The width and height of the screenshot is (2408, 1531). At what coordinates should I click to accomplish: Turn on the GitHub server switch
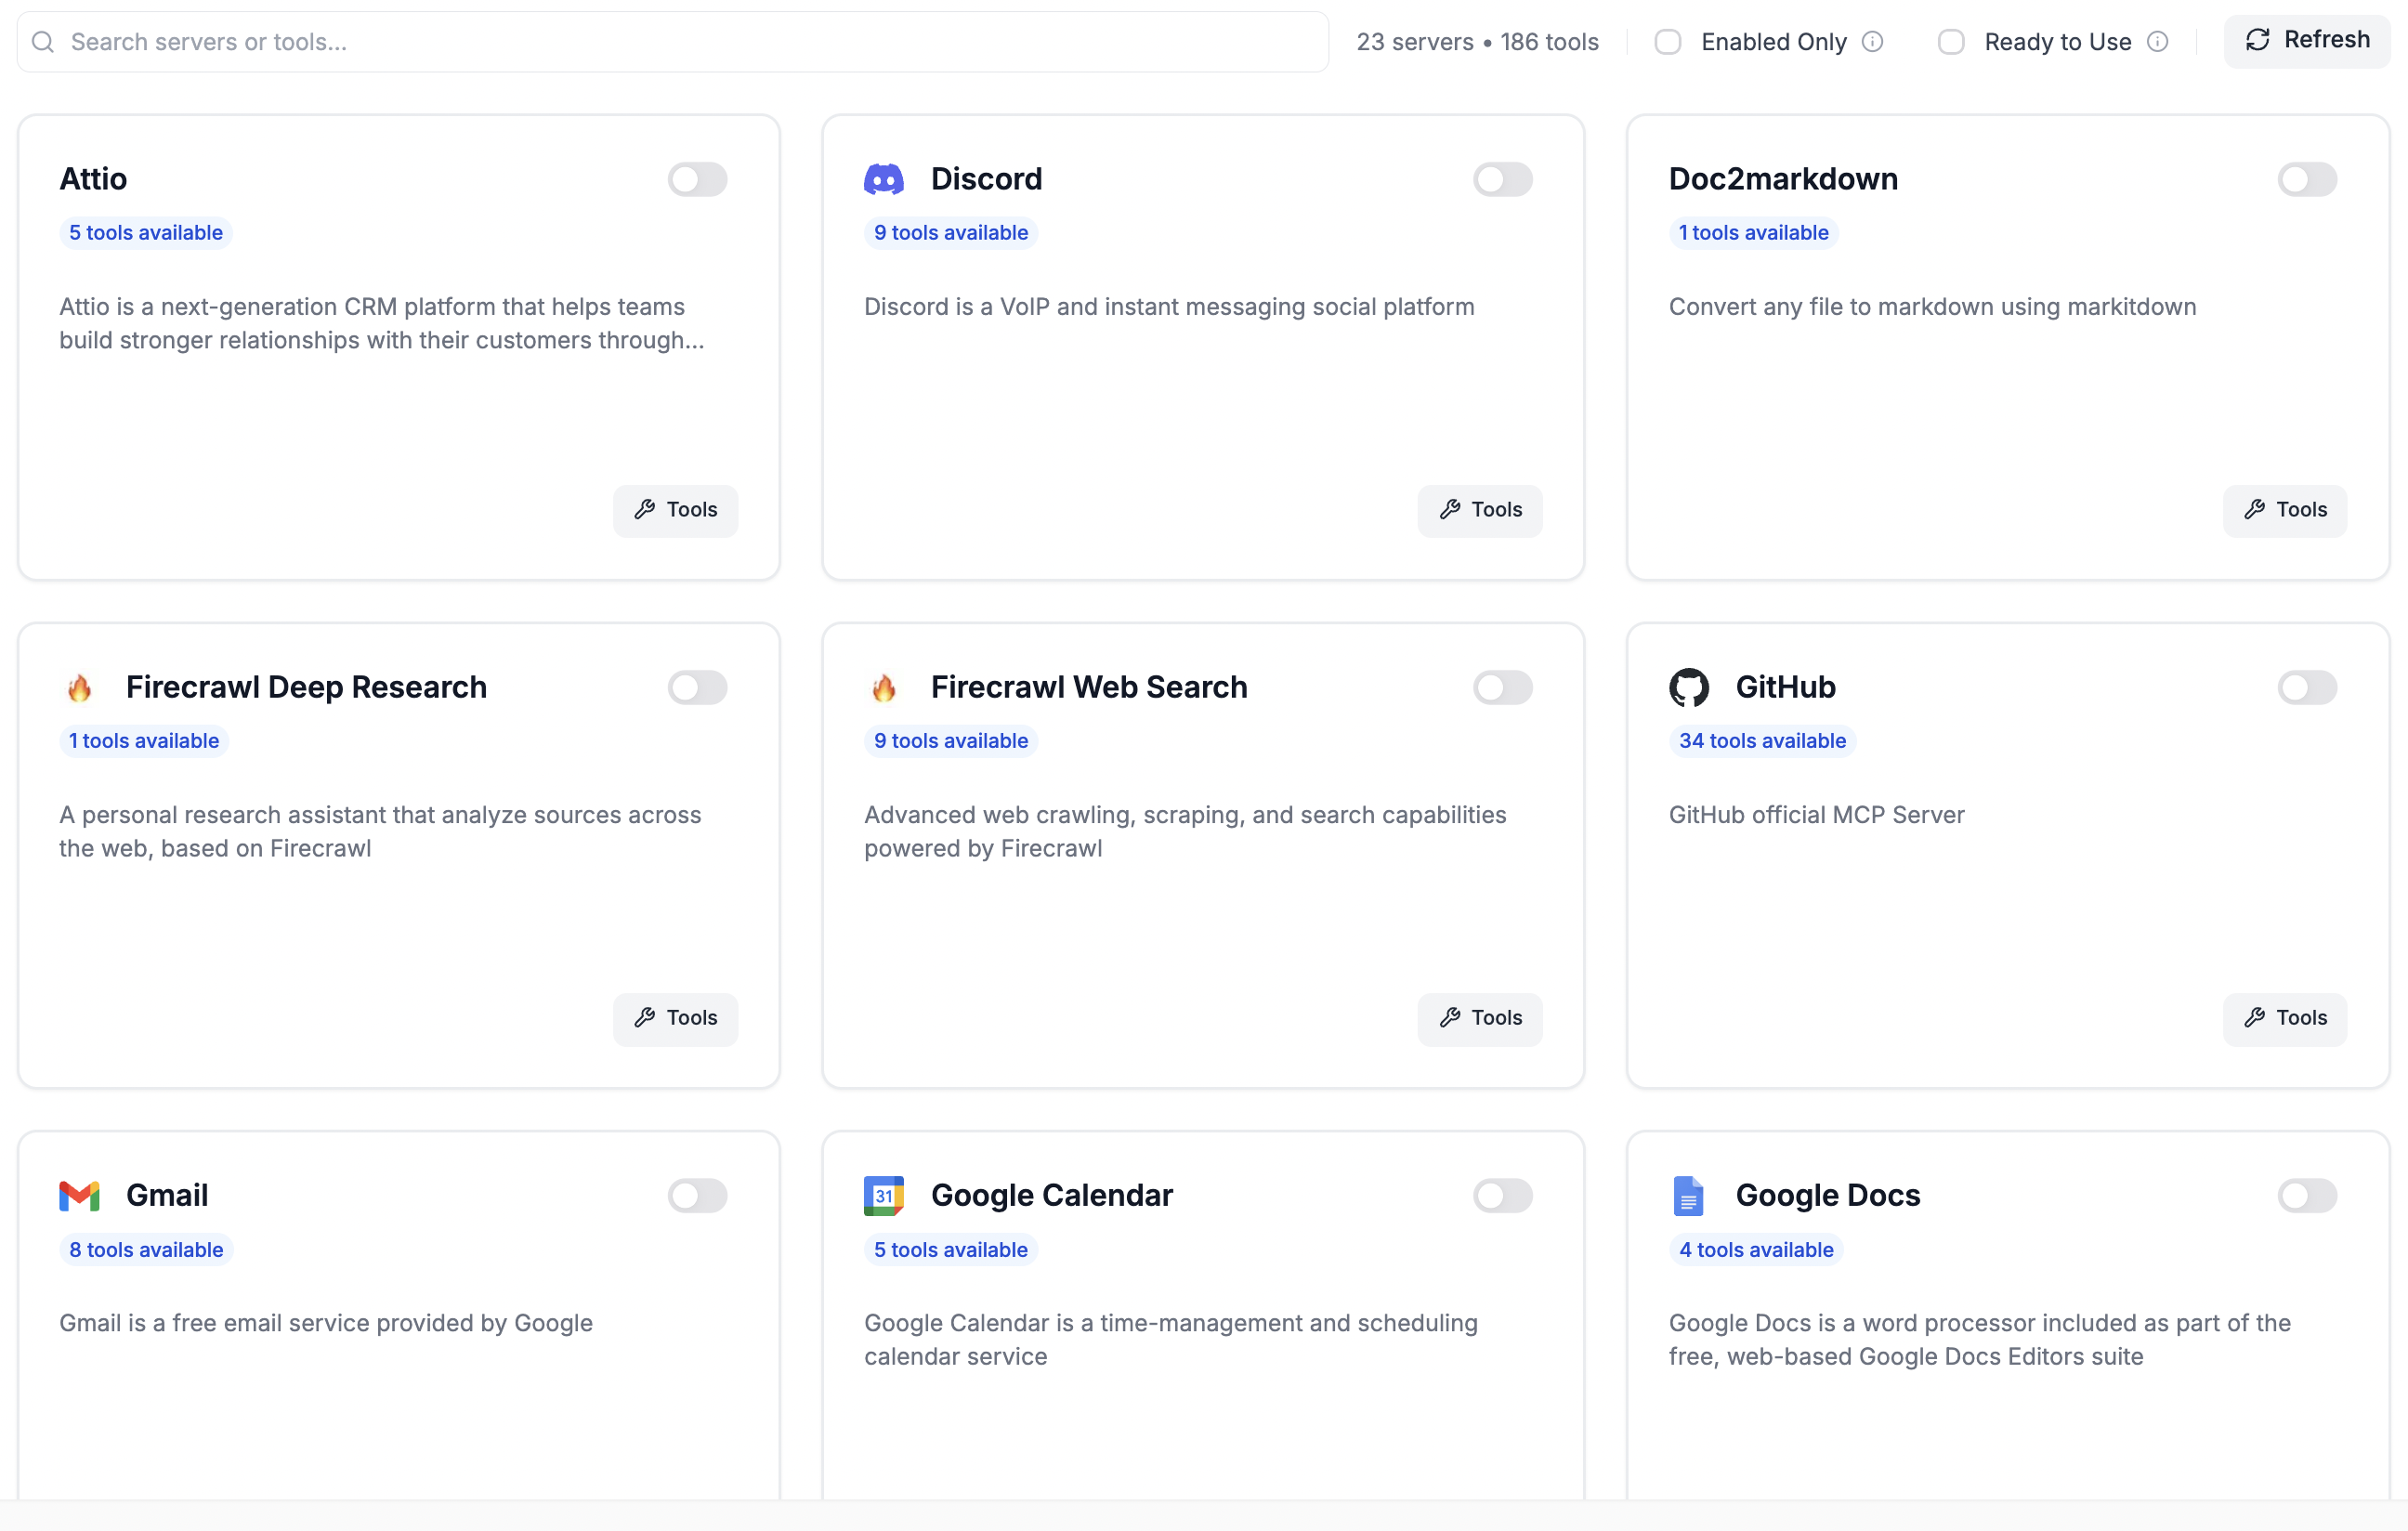(x=2306, y=687)
